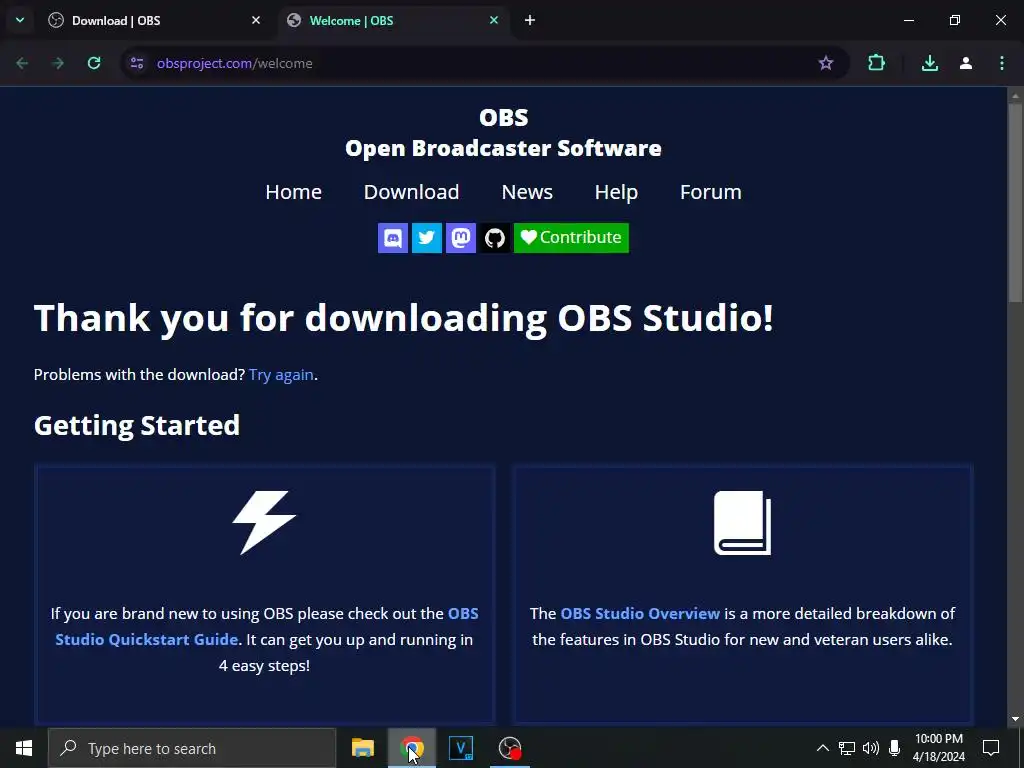Screen dimensions: 1024x768
Task: Open the News navigation item
Action: [x=527, y=192]
